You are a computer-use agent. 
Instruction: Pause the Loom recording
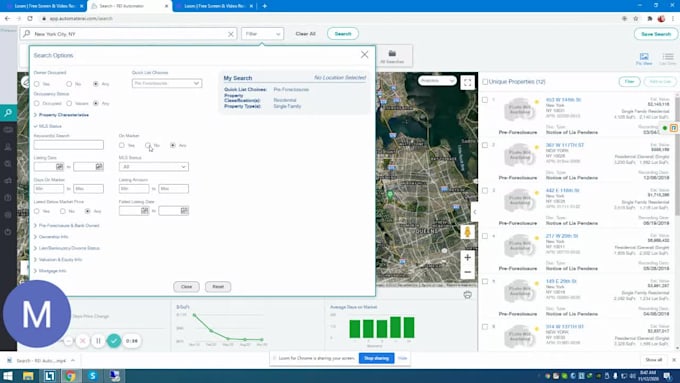click(98, 341)
